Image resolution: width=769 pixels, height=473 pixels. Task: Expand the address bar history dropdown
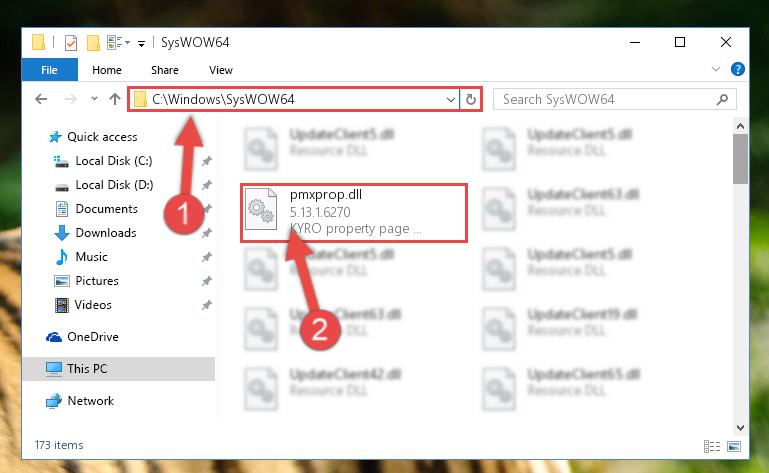(x=451, y=100)
